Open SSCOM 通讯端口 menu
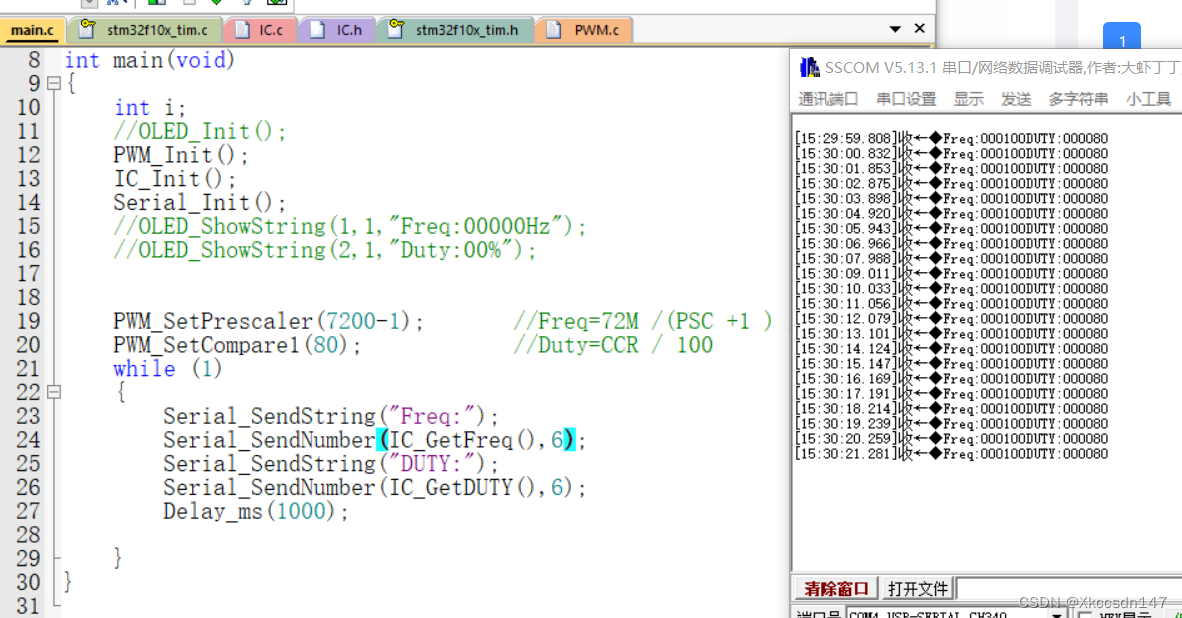Image resolution: width=1182 pixels, height=618 pixels. [x=828, y=99]
